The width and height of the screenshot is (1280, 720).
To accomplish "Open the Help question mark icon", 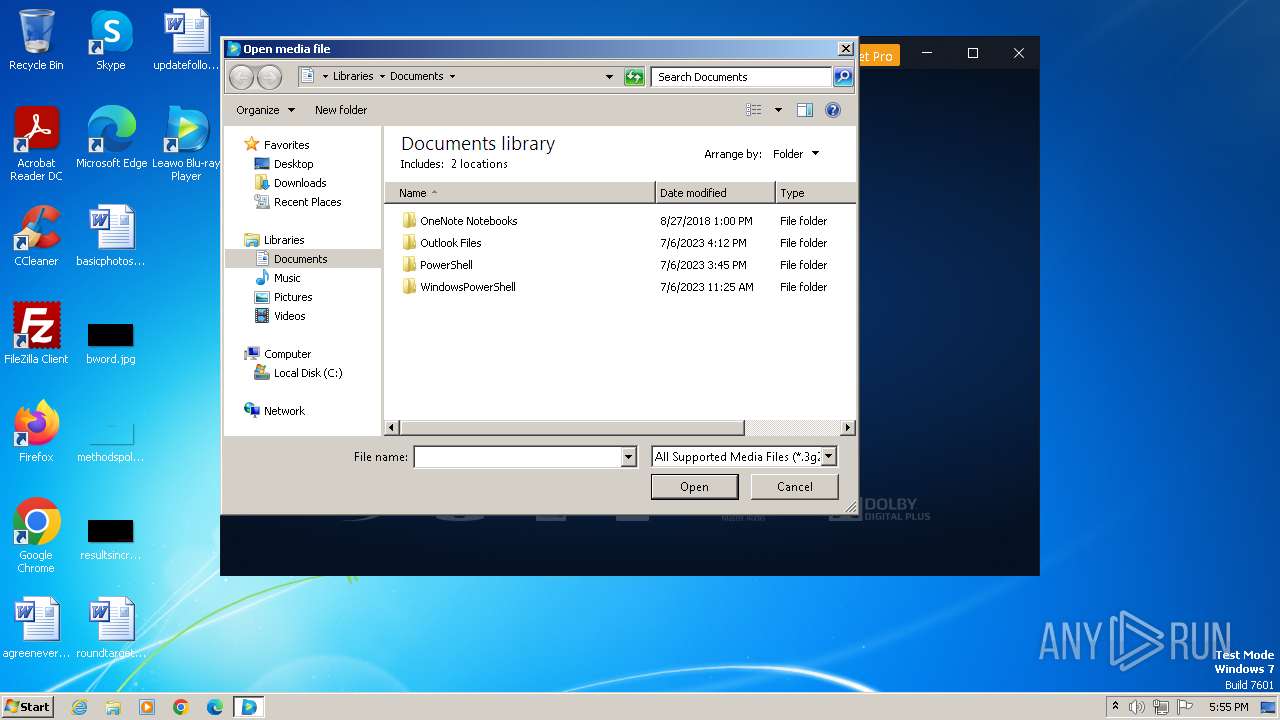I will click(x=833, y=110).
